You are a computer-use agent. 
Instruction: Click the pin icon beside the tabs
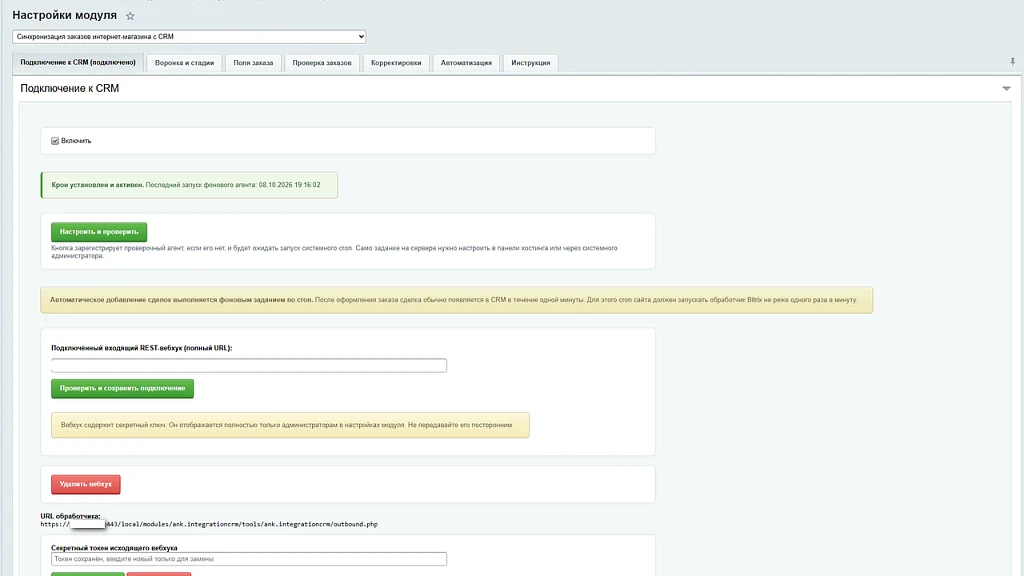[1012, 62]
